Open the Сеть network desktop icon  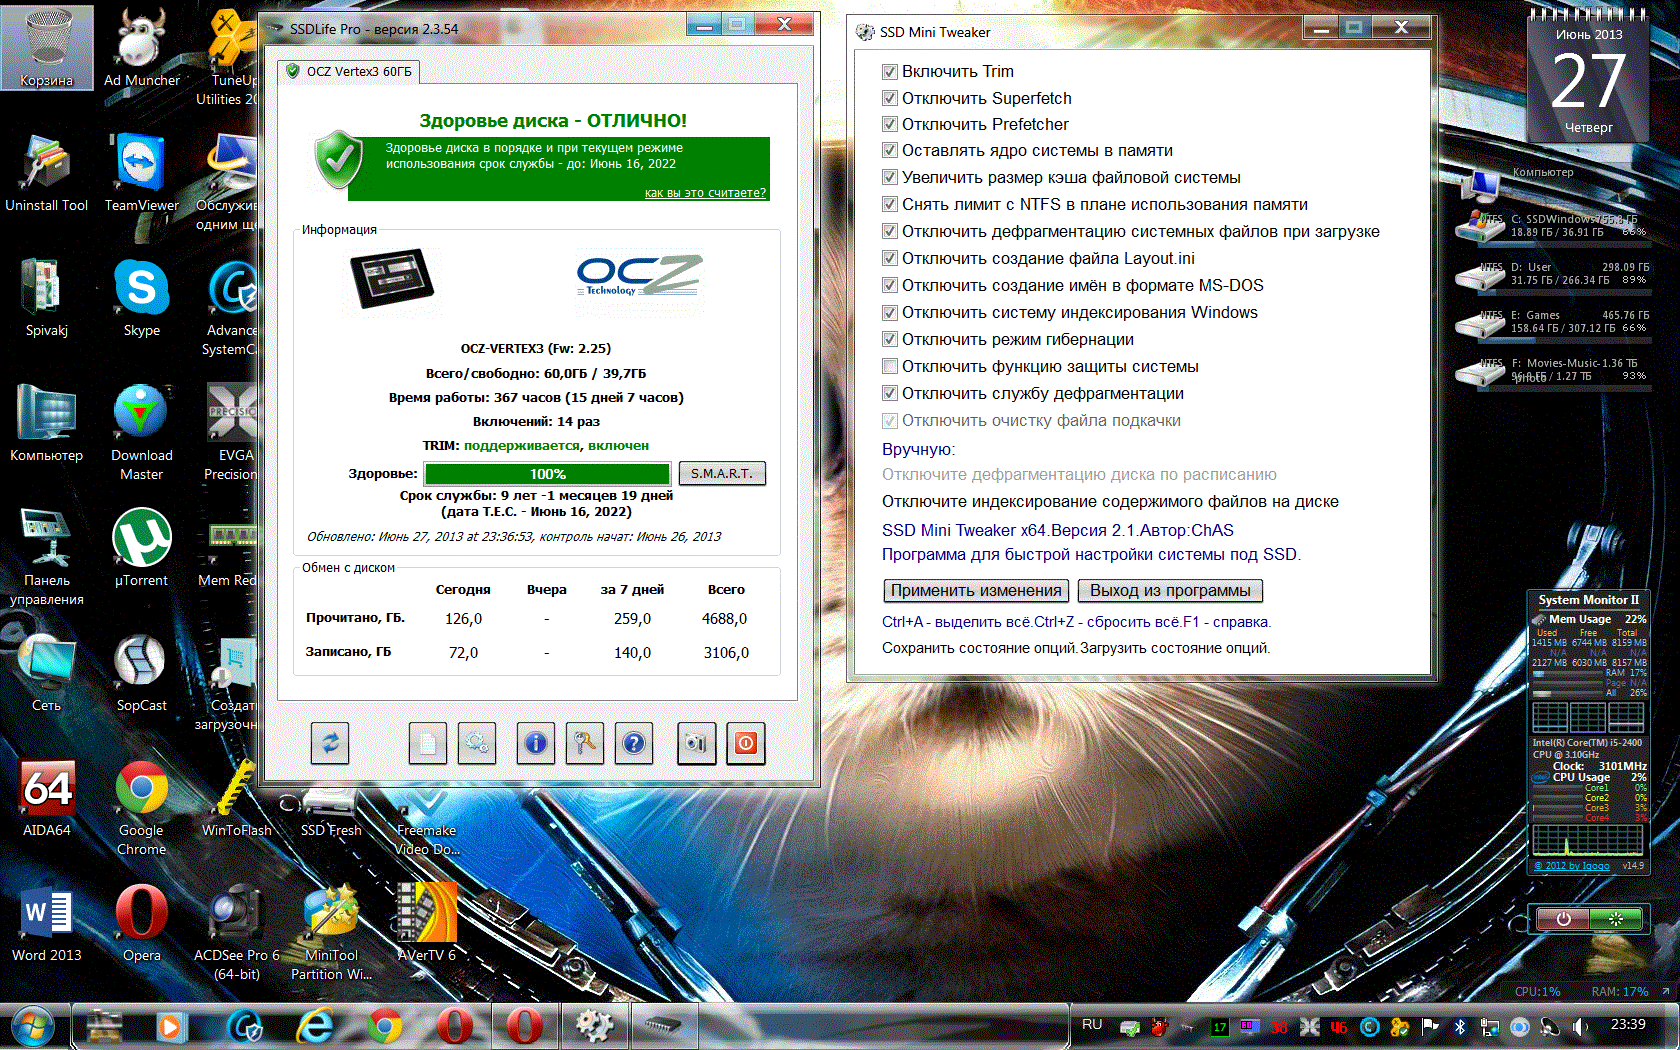pos(47,673)
